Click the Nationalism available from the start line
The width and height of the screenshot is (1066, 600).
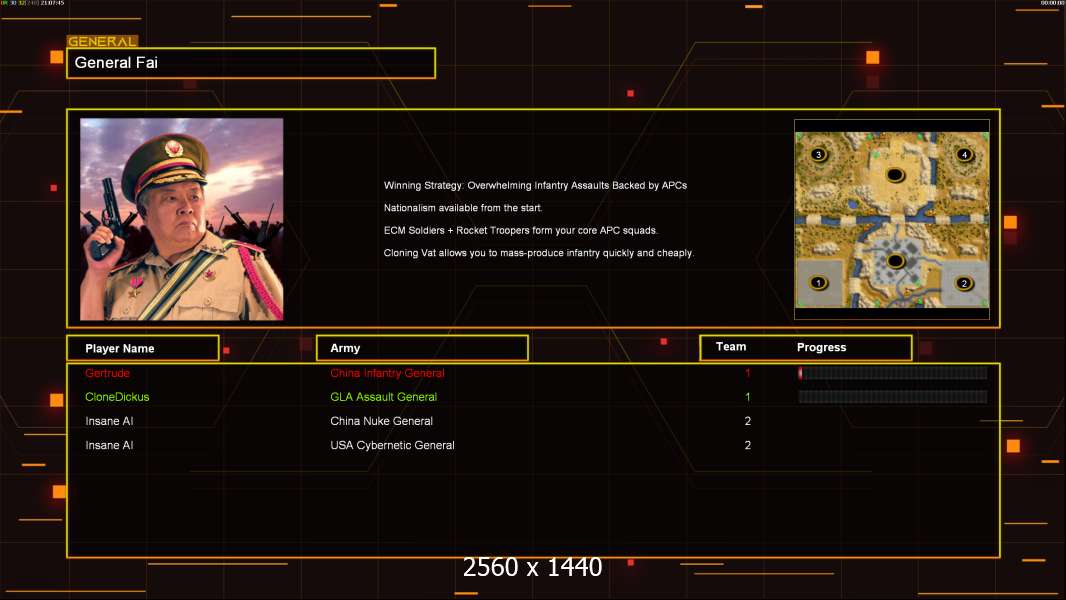(463, 208)
